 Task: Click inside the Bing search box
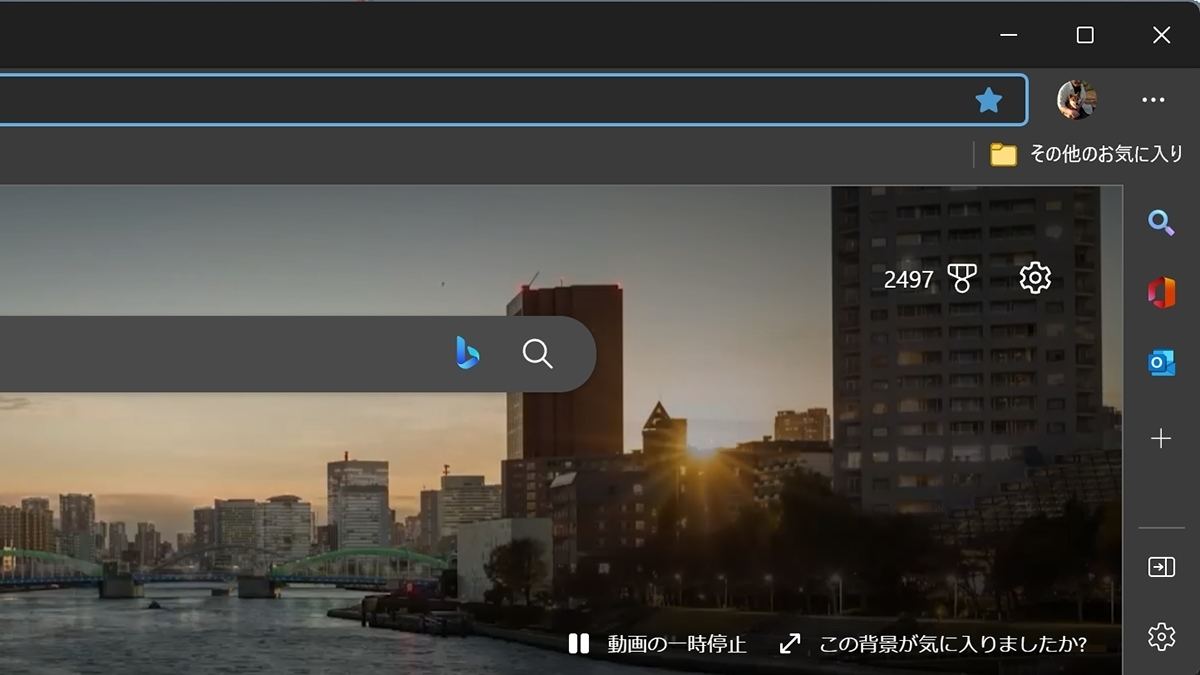pos(298,354)
